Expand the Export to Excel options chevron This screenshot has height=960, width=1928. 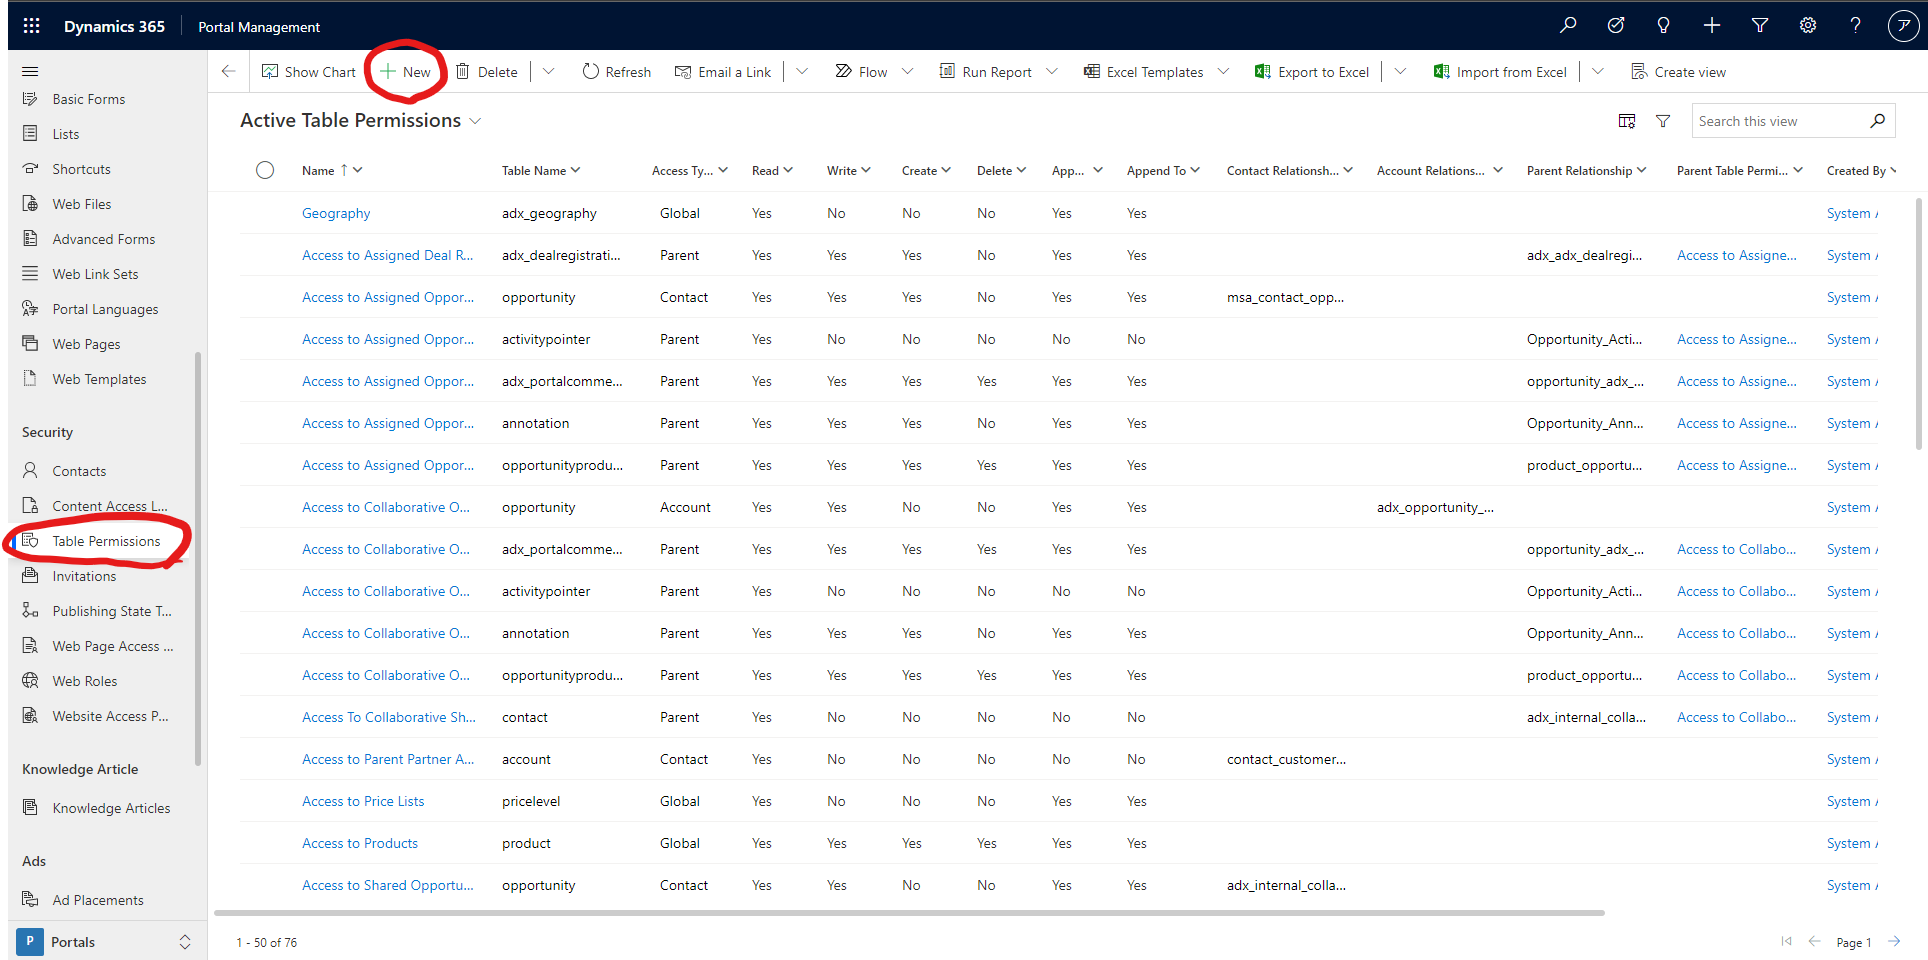click(x=1401, y=71)
